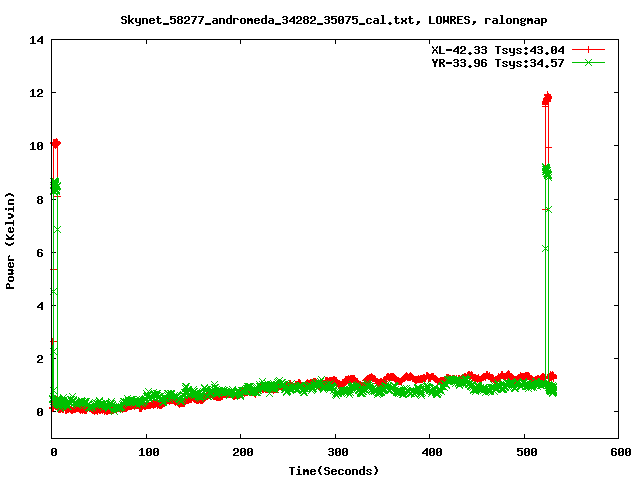Click y-axis tick label 2
Screen dimensions: 640x480
pos(40,359)
